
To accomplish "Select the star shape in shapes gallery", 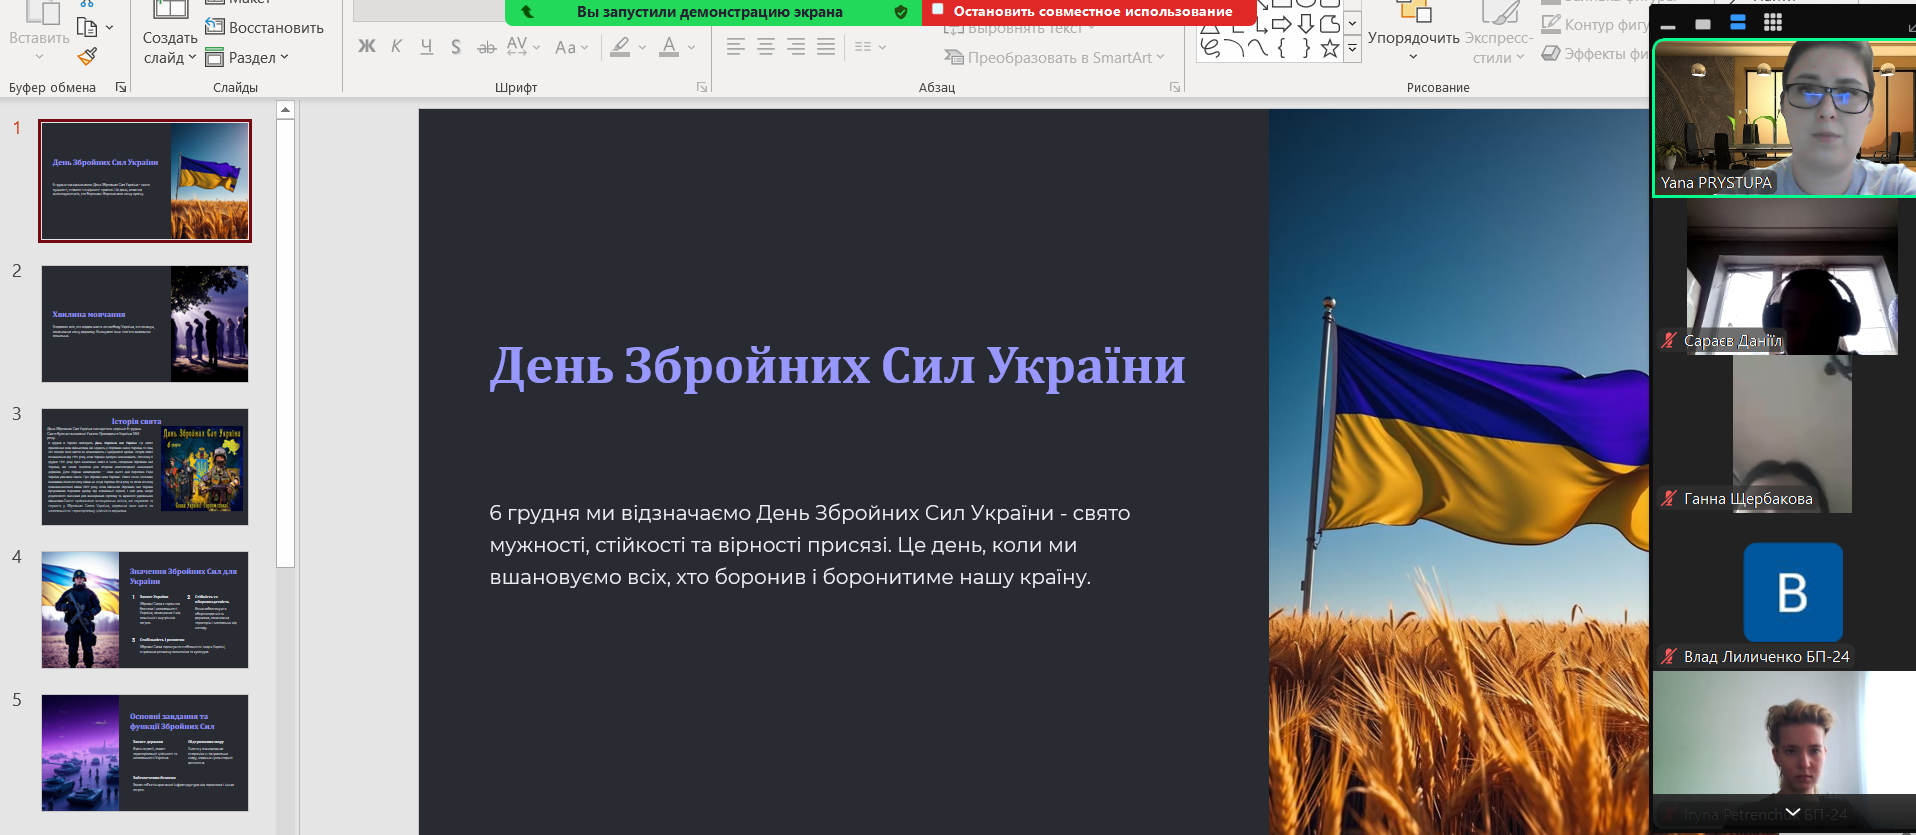I will [x=1329, y=47].
